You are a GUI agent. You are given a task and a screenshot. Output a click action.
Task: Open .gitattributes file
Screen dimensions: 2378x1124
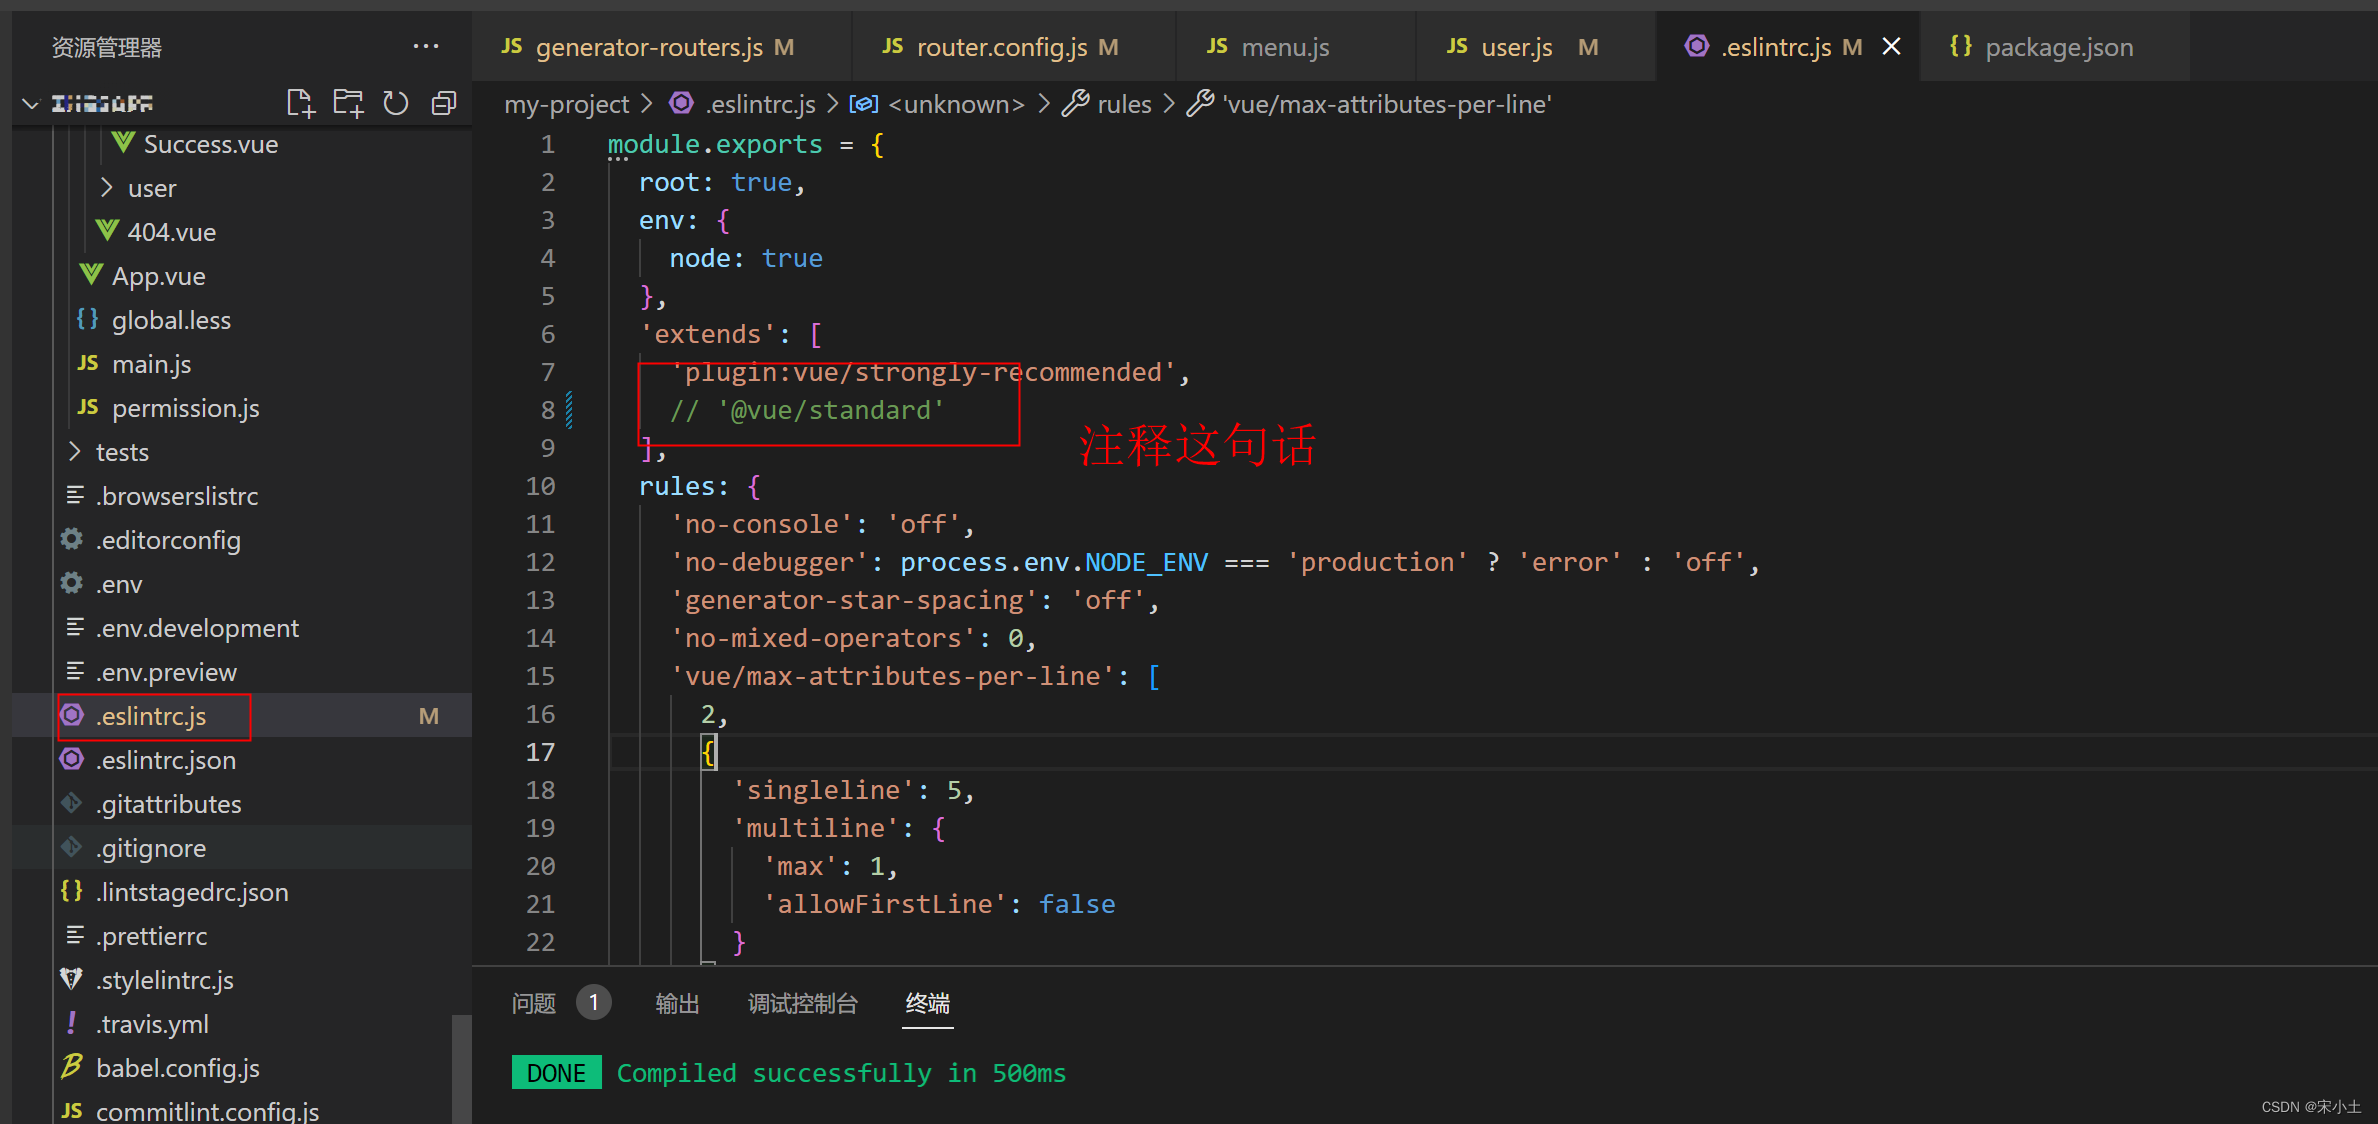pyautogui.click(x=169, y=804)
